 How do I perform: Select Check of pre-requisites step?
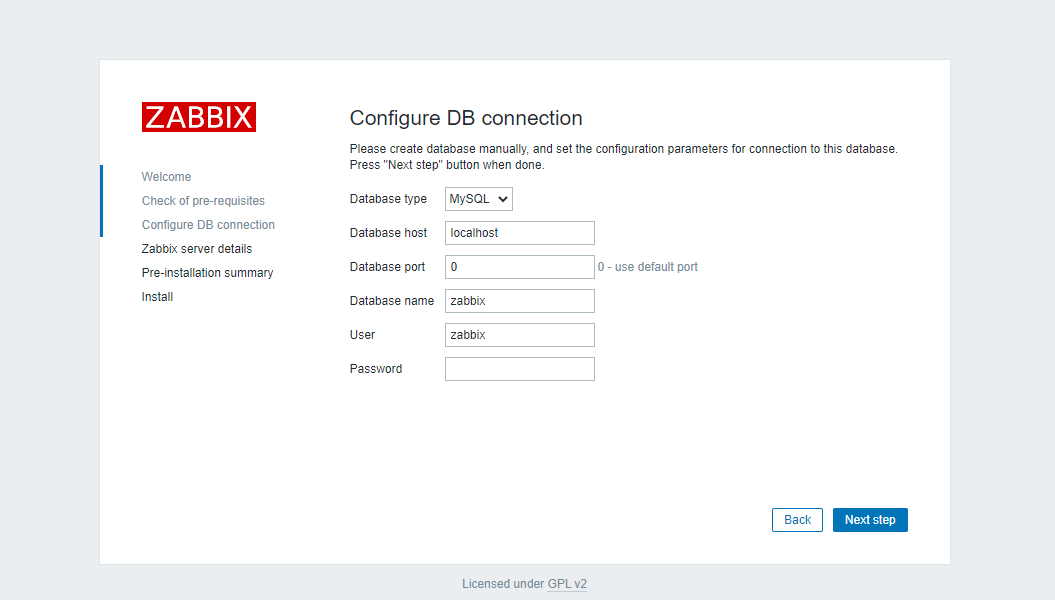pyautogui.click(x=203, y=200)
